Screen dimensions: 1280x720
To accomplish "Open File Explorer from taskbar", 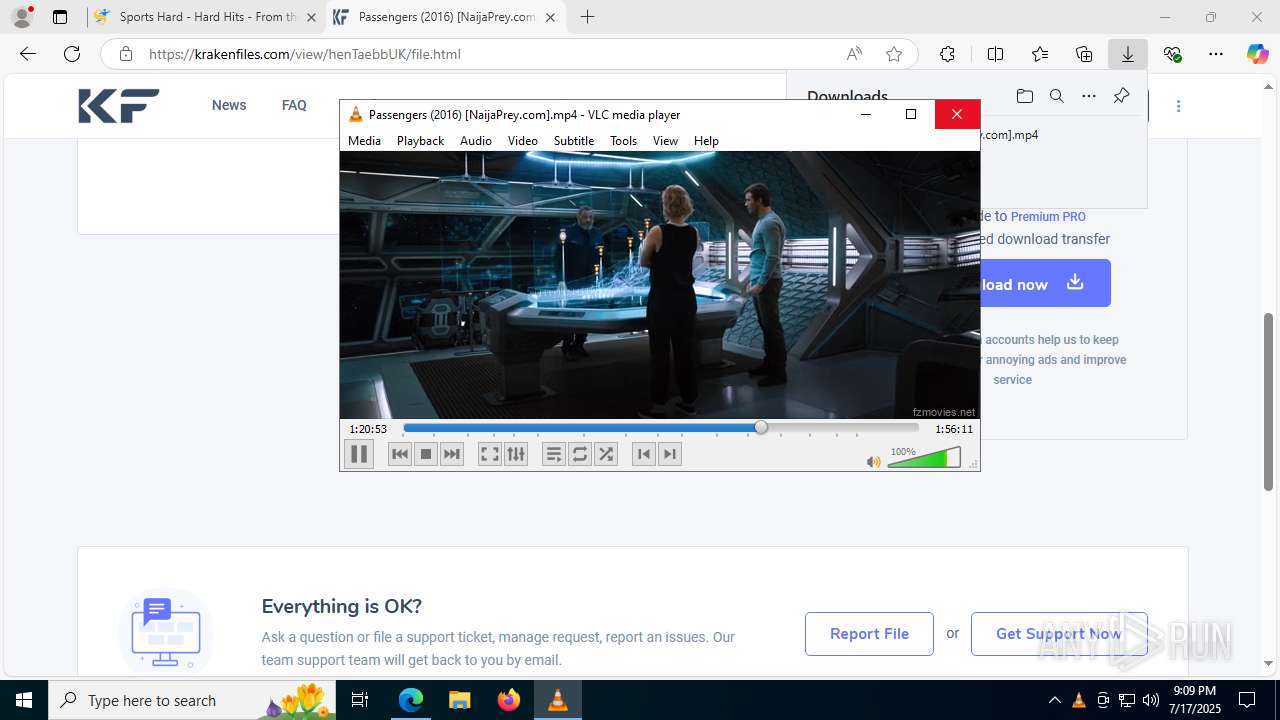I will click(x=459, y=700).
